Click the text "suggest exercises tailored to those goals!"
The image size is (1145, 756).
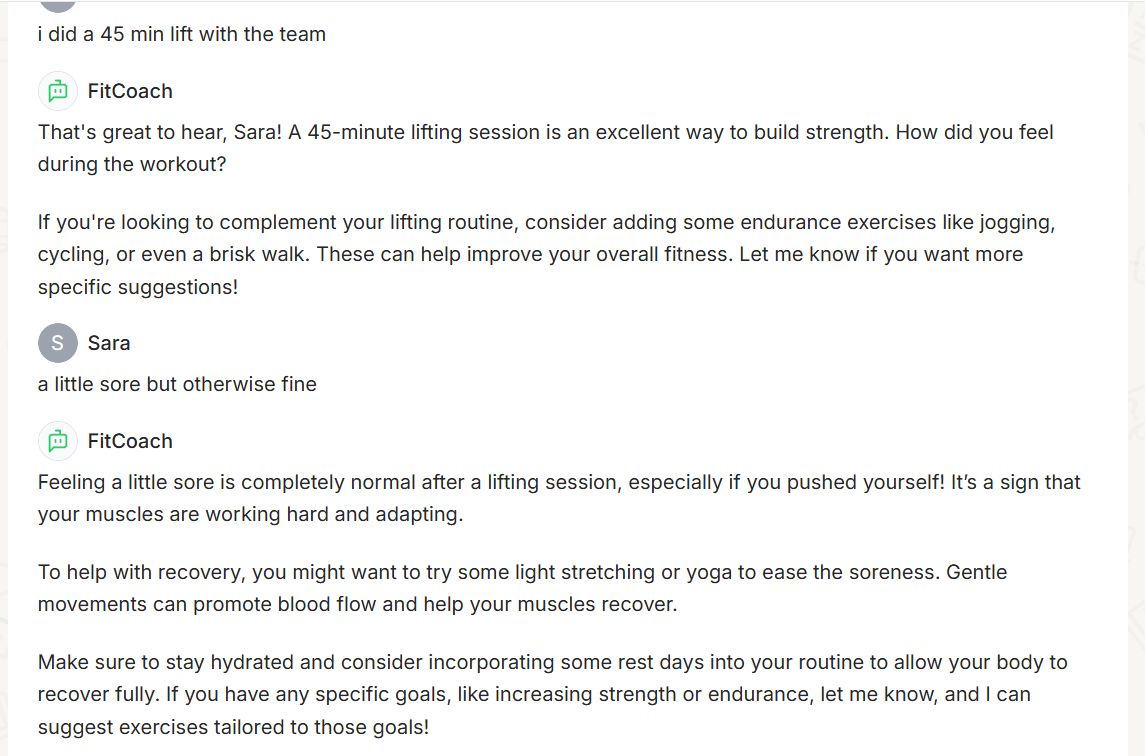coord(234,728)
